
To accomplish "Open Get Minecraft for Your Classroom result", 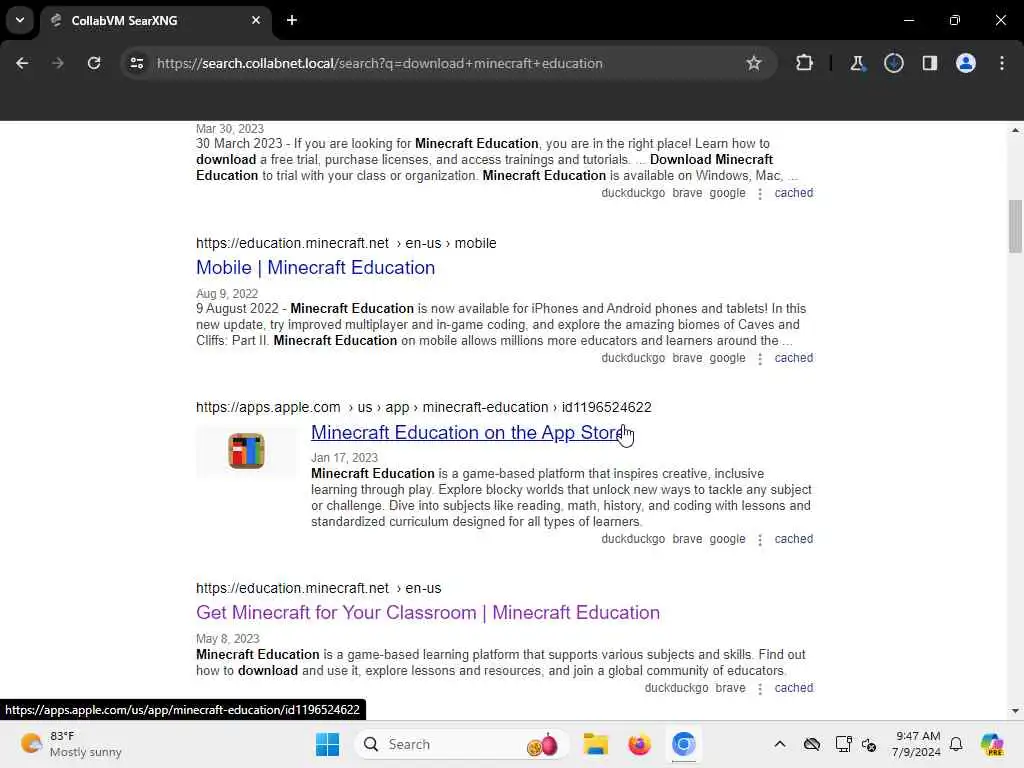I will point(428,613).
